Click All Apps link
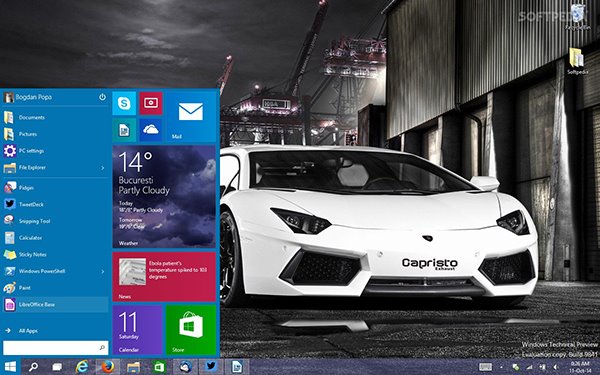600x375 pixels. [28, 331]
